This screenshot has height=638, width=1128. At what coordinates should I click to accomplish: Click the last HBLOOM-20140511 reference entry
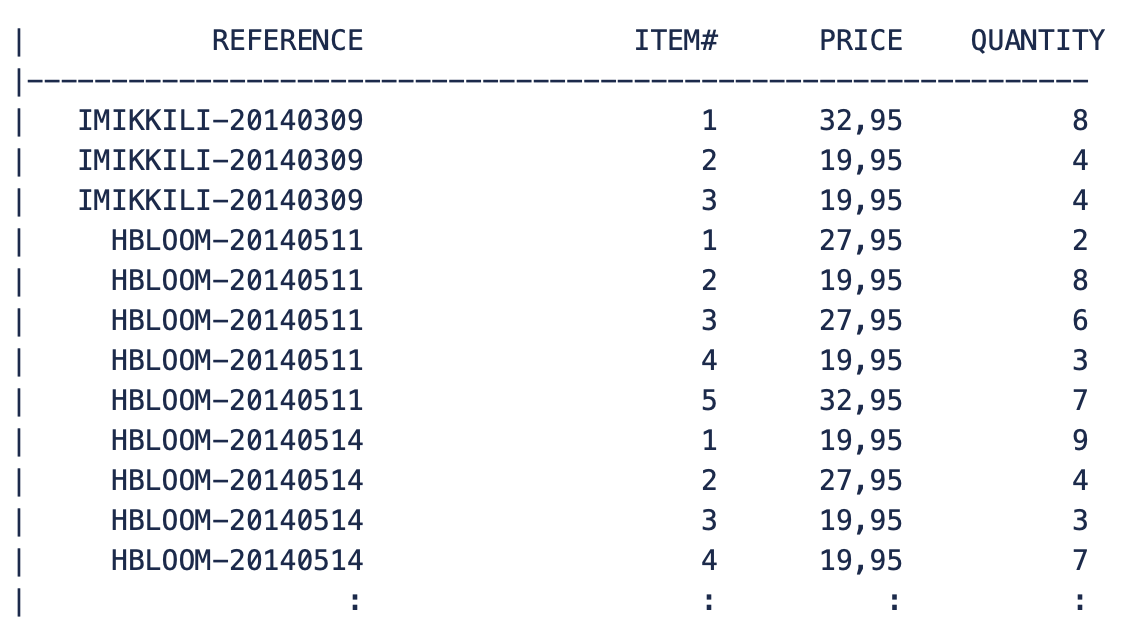click(x=237, y=401)
